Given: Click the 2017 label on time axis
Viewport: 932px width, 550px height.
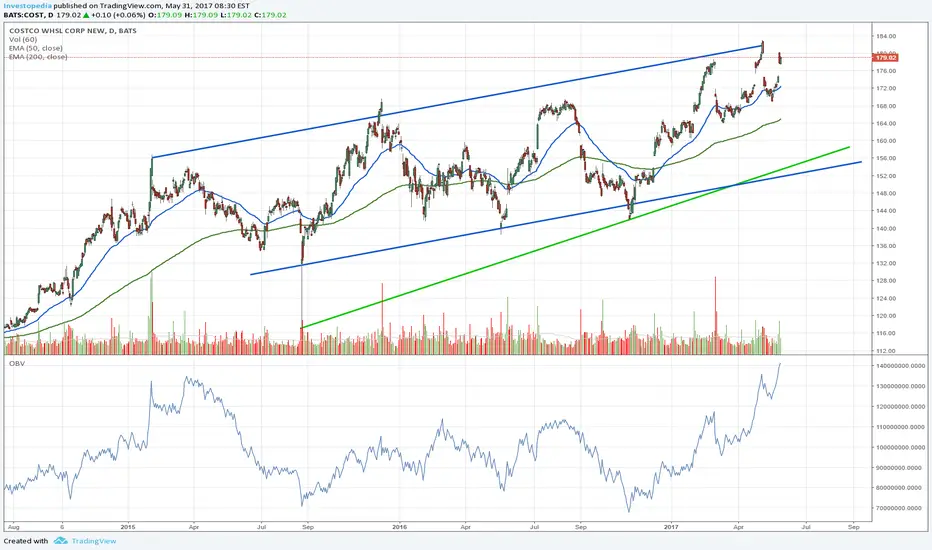Looking at the screenshot, I should tap(671, 527).
